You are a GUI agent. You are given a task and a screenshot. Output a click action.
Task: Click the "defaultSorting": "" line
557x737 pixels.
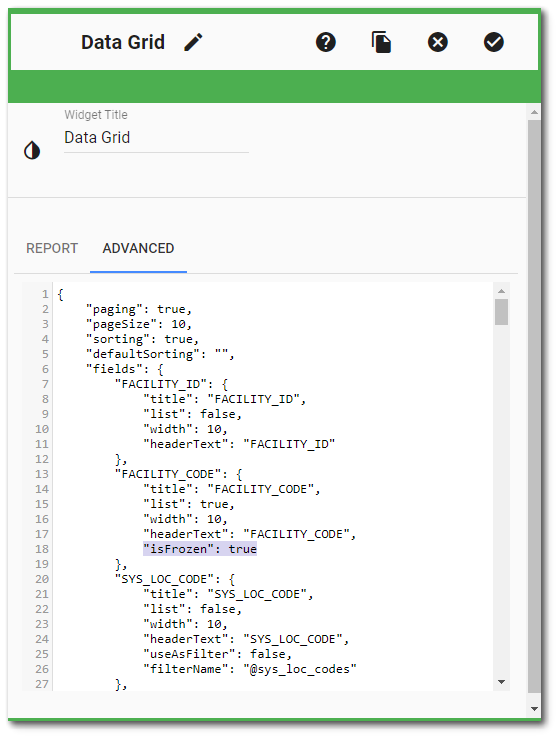[x=160, y=354]
